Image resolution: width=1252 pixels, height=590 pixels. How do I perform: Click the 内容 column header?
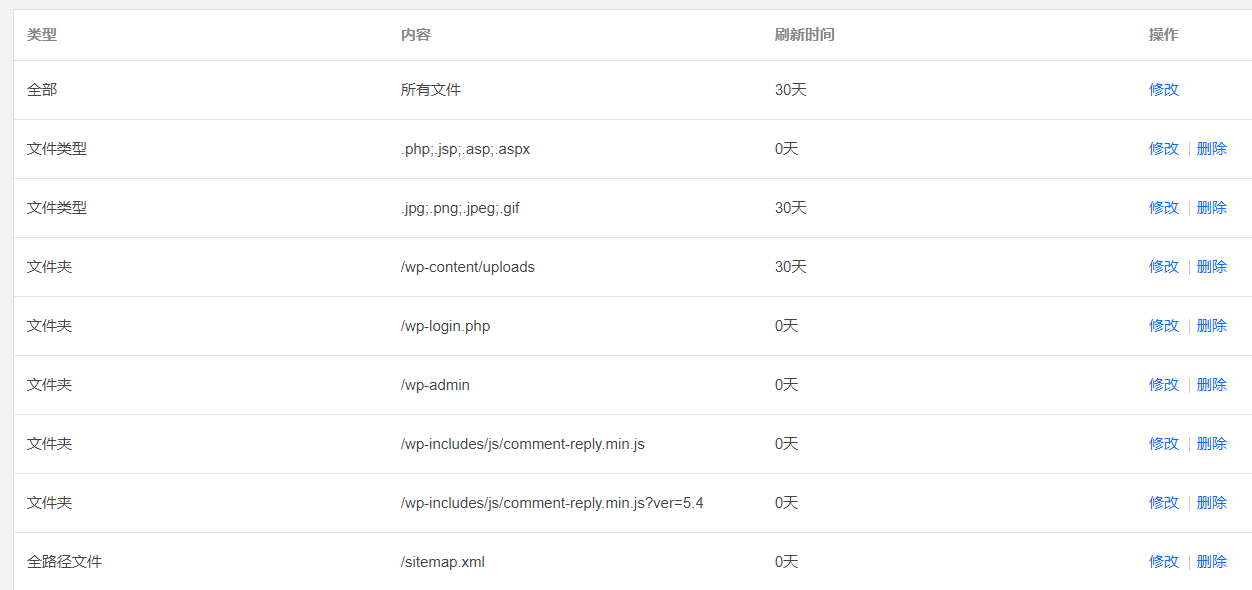[416, 35]
